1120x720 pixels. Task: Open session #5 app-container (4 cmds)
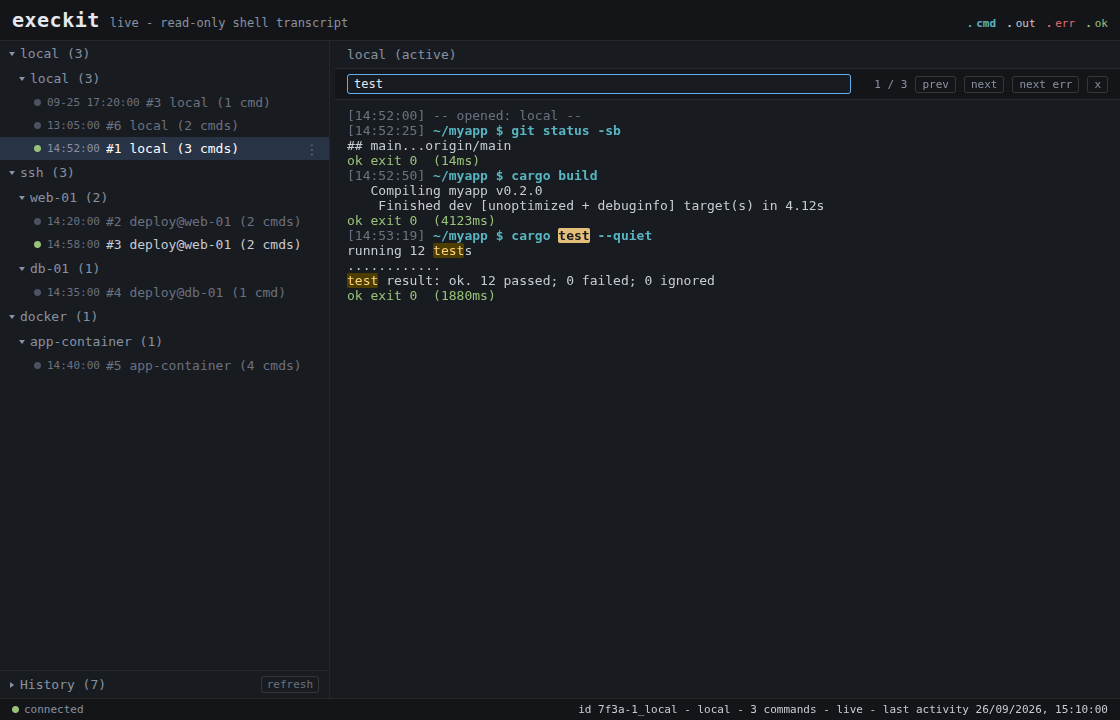[164, 365]
